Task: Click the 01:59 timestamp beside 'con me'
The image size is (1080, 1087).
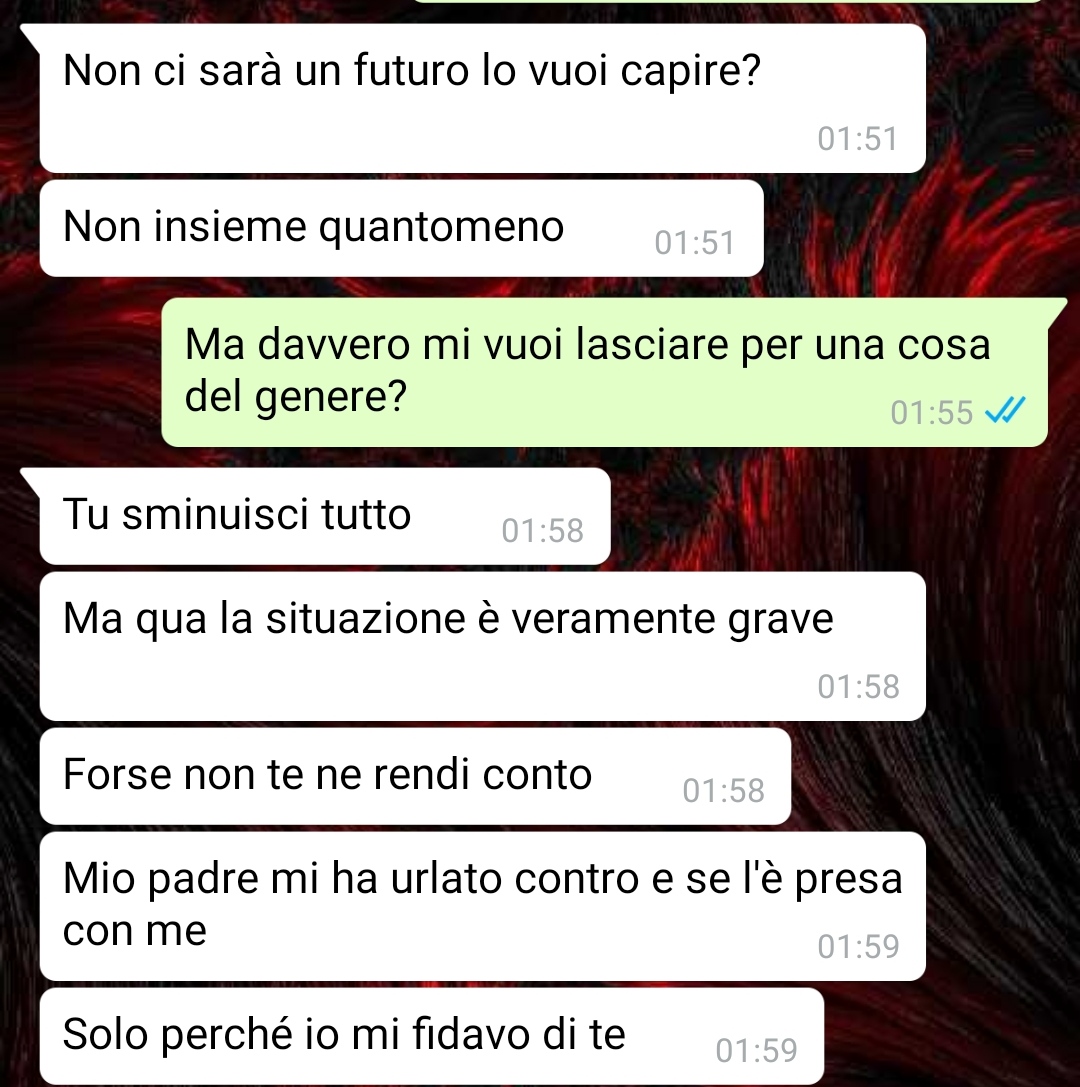Action: [858, 947]
